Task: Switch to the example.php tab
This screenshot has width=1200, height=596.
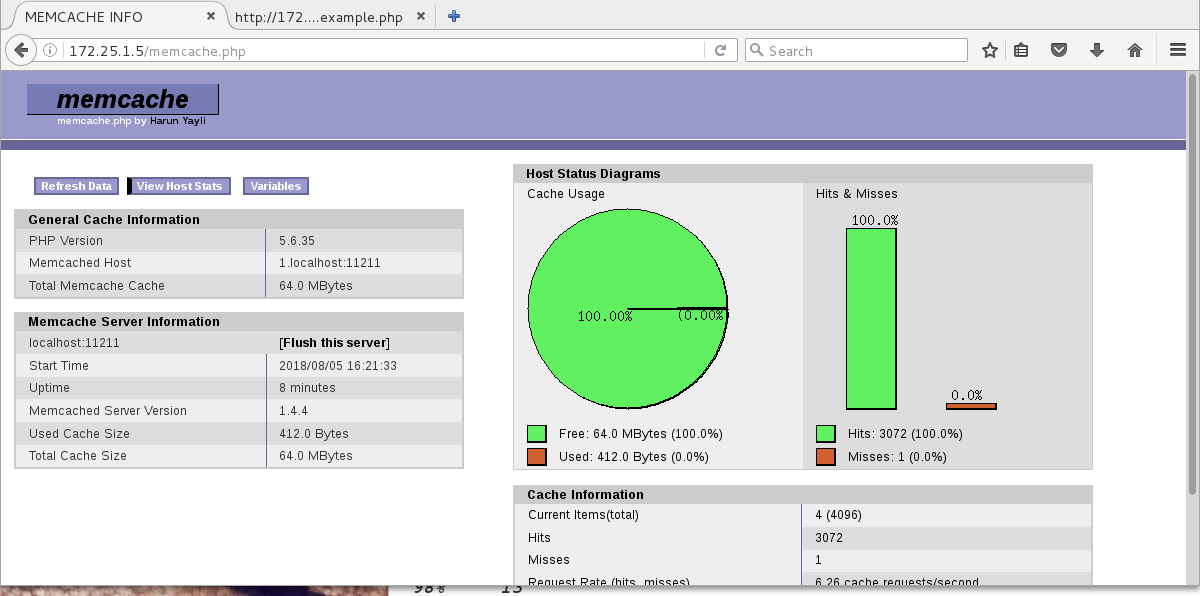Action: (332, 16)
